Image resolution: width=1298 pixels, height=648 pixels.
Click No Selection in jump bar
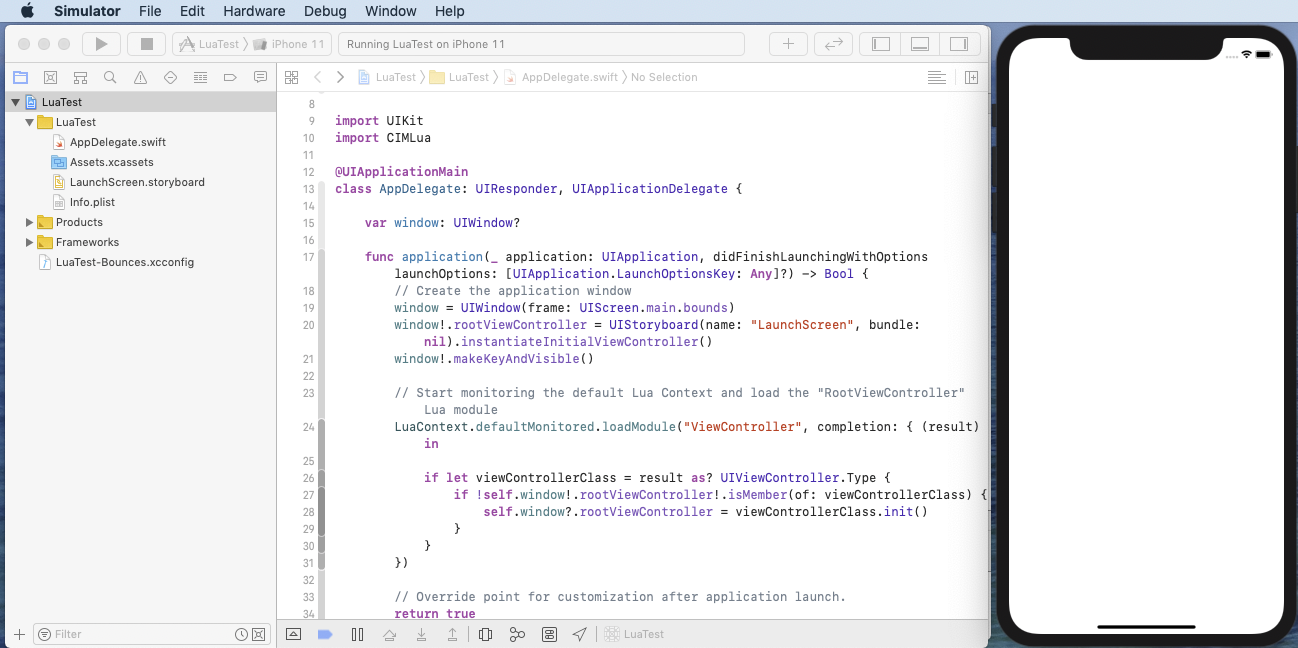coord(664,77)
